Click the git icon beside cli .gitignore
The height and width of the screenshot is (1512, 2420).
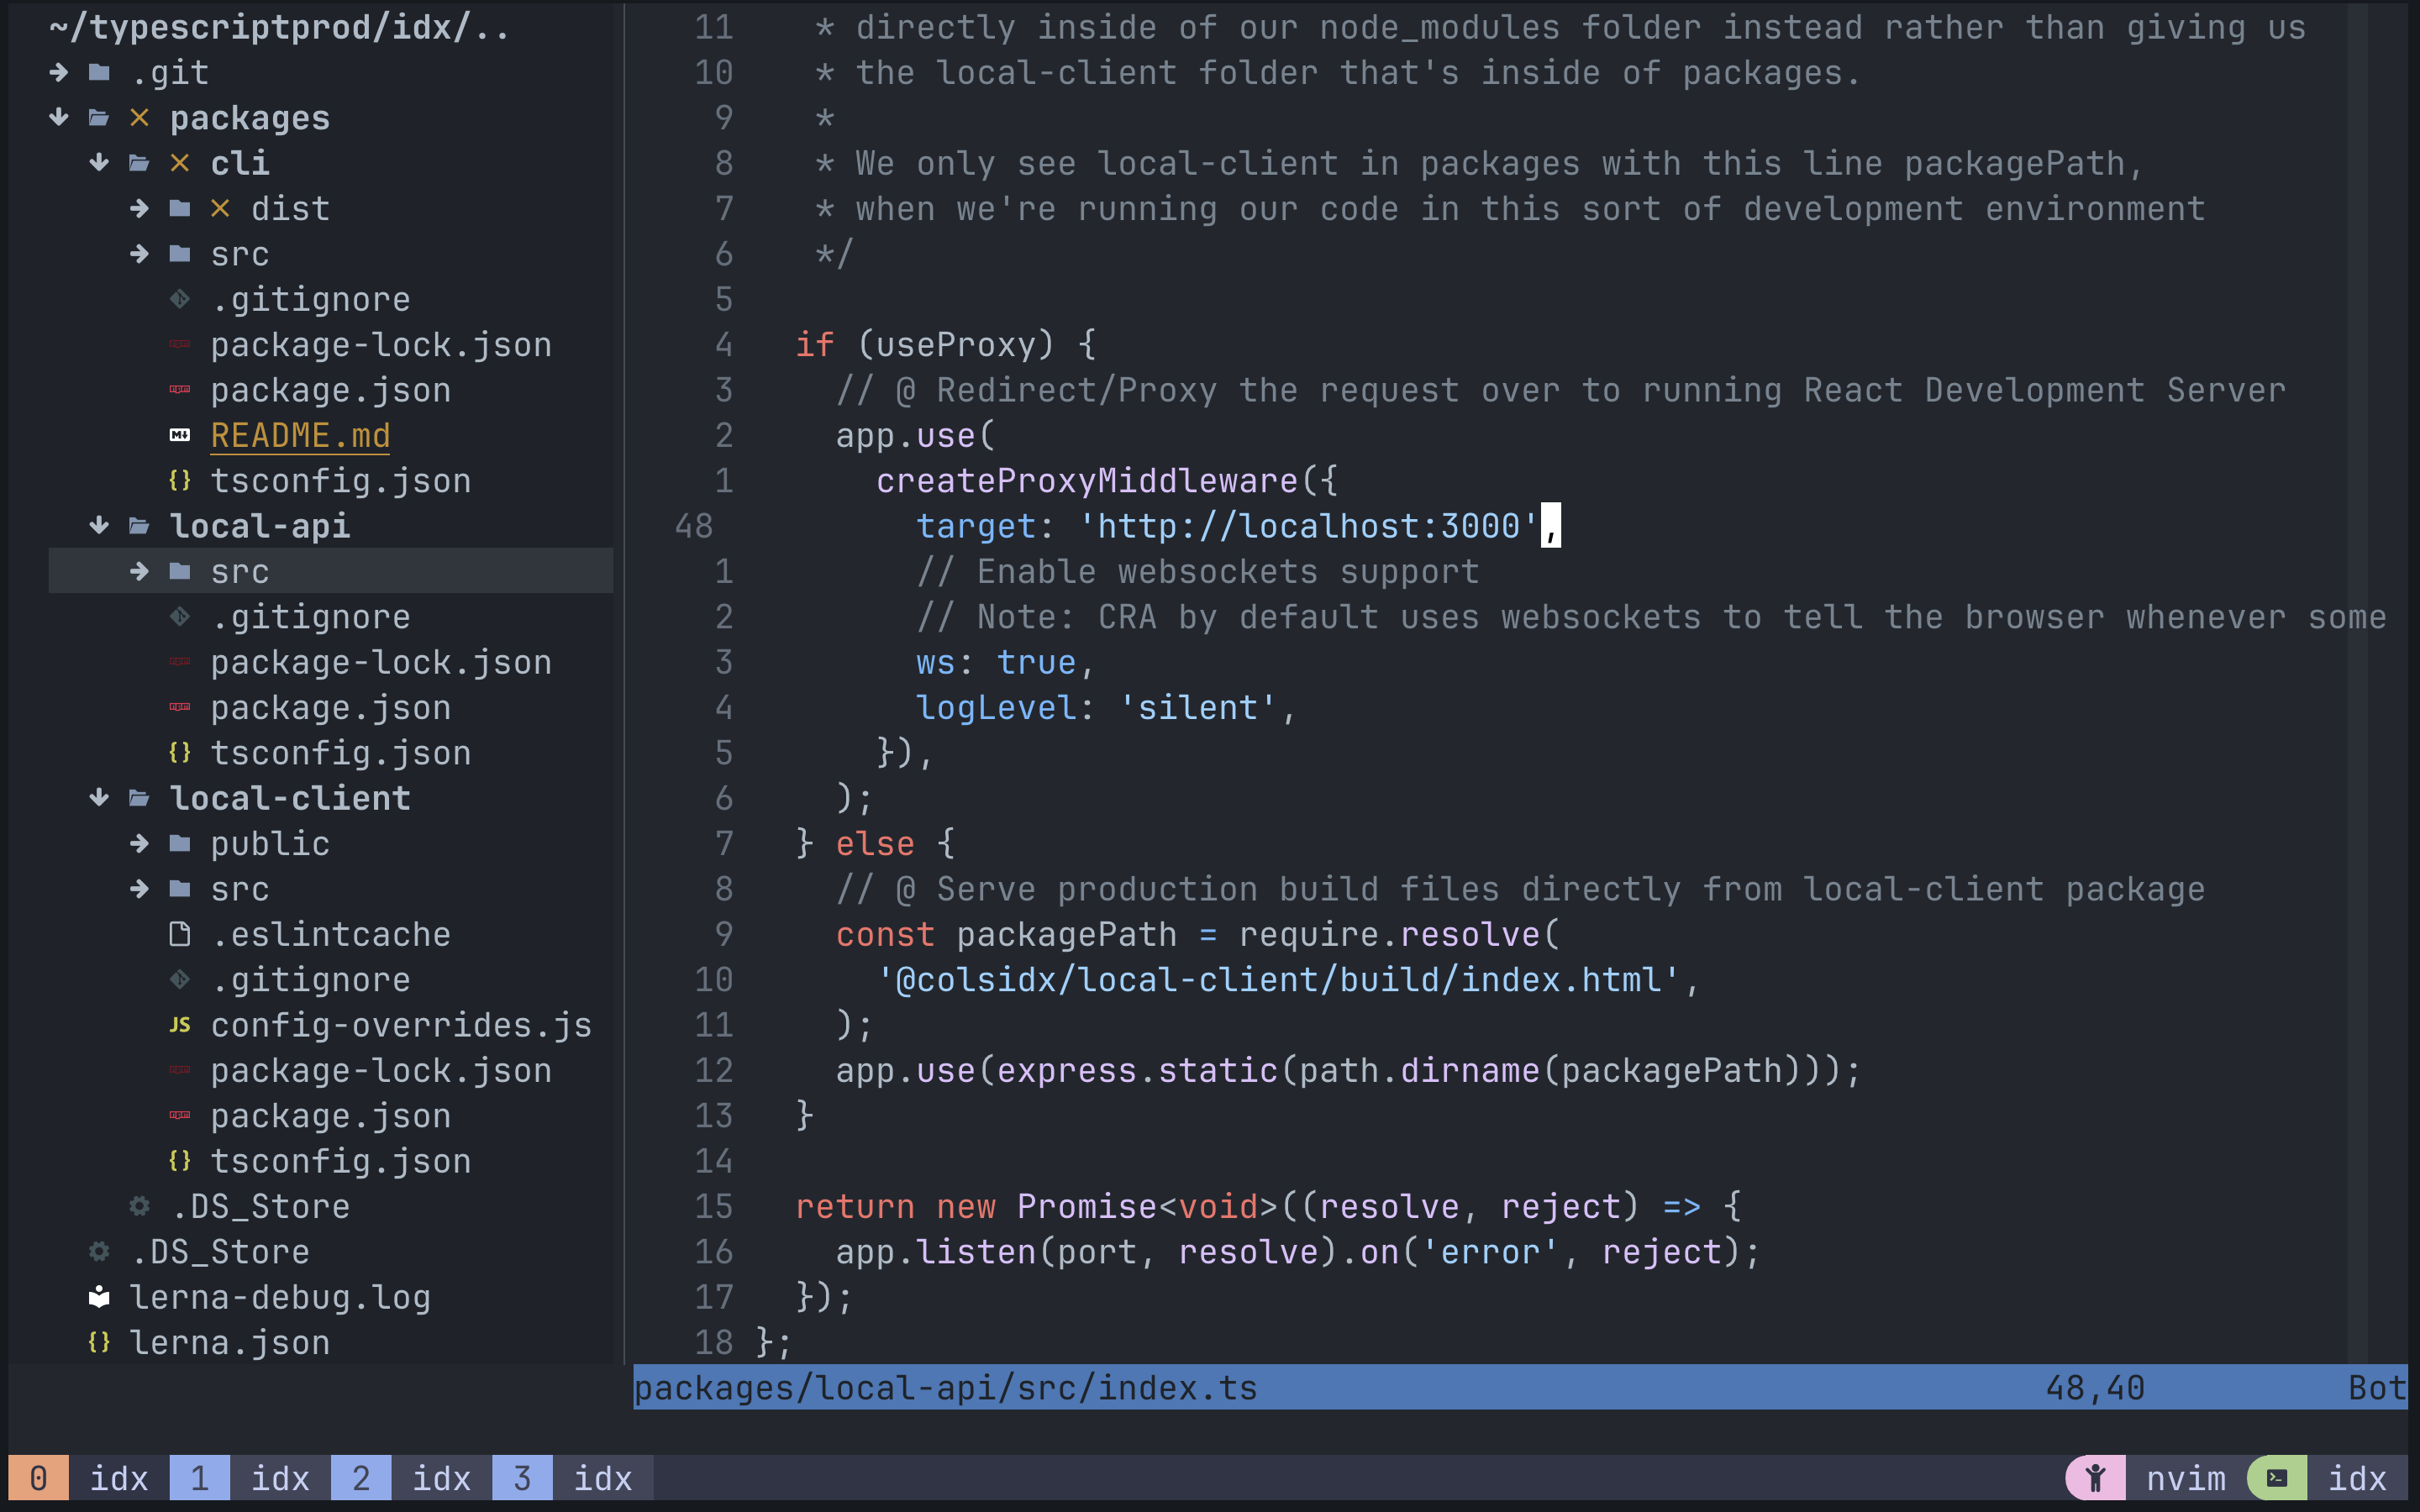tap(180, 299)
